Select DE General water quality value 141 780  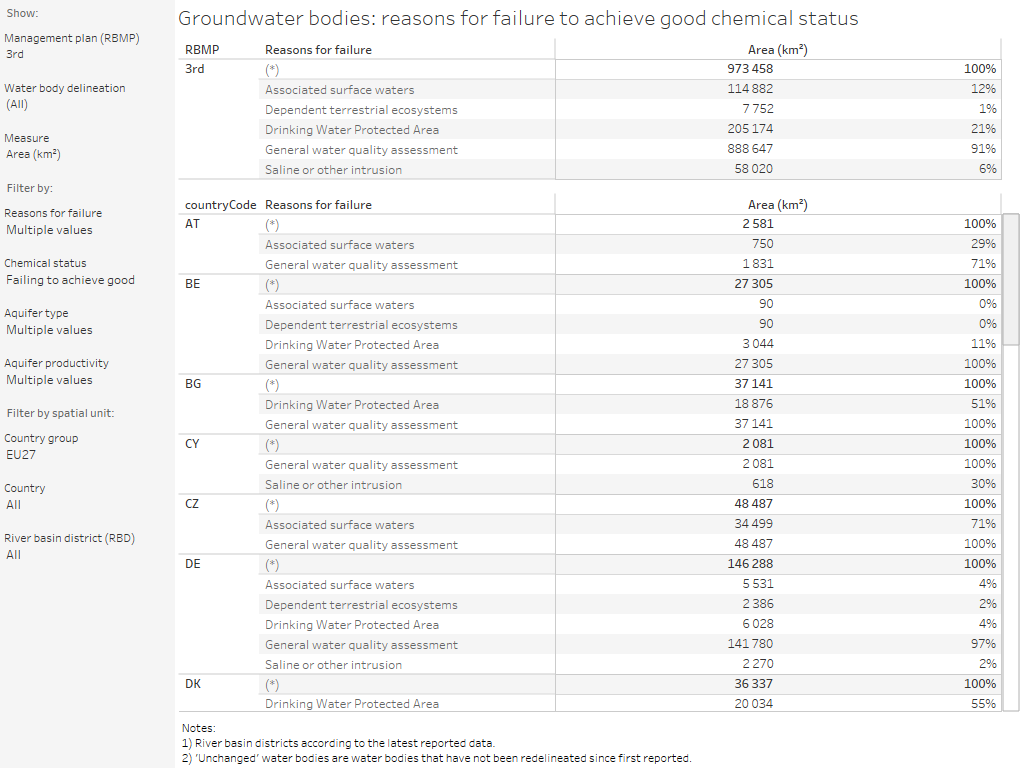coord(750,644)
